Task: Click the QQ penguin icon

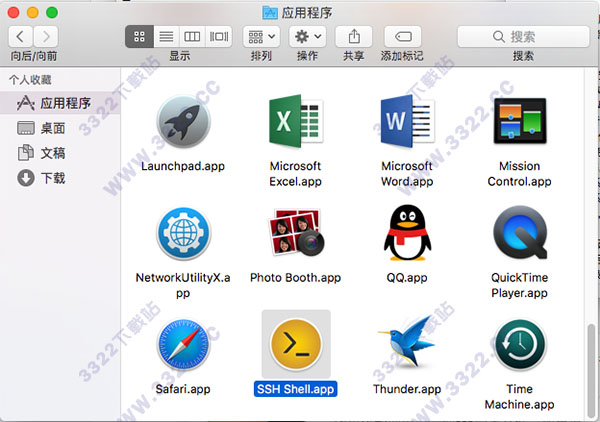Action: pos(408,233)
